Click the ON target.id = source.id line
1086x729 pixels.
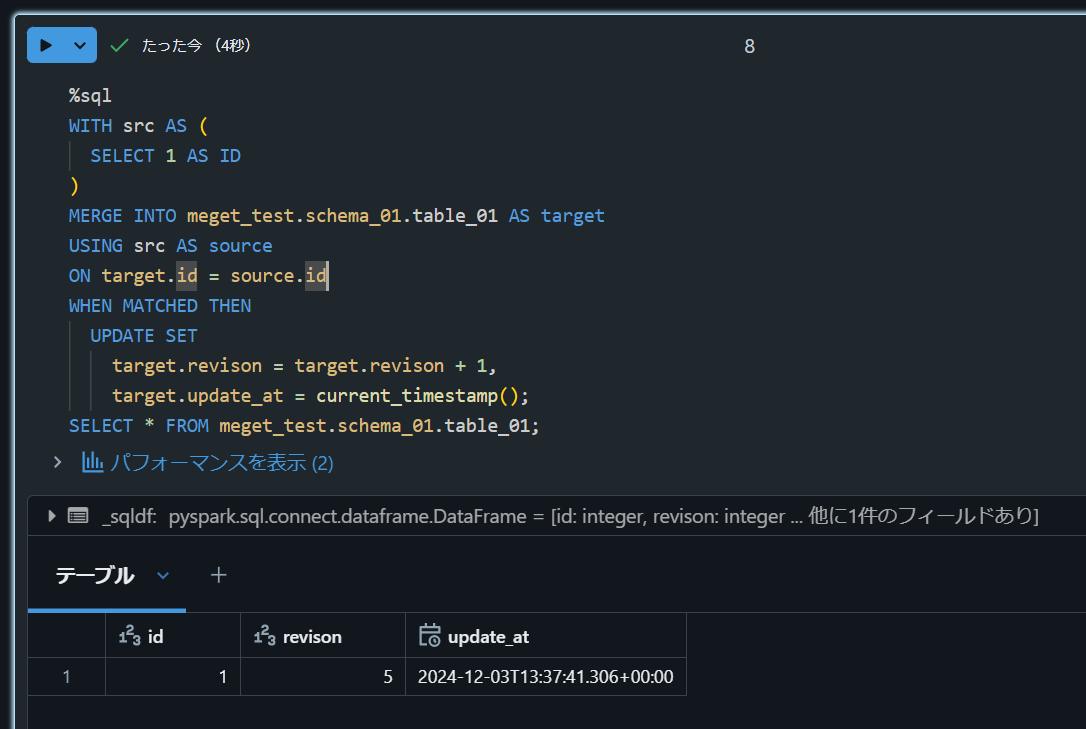[198, 276]
